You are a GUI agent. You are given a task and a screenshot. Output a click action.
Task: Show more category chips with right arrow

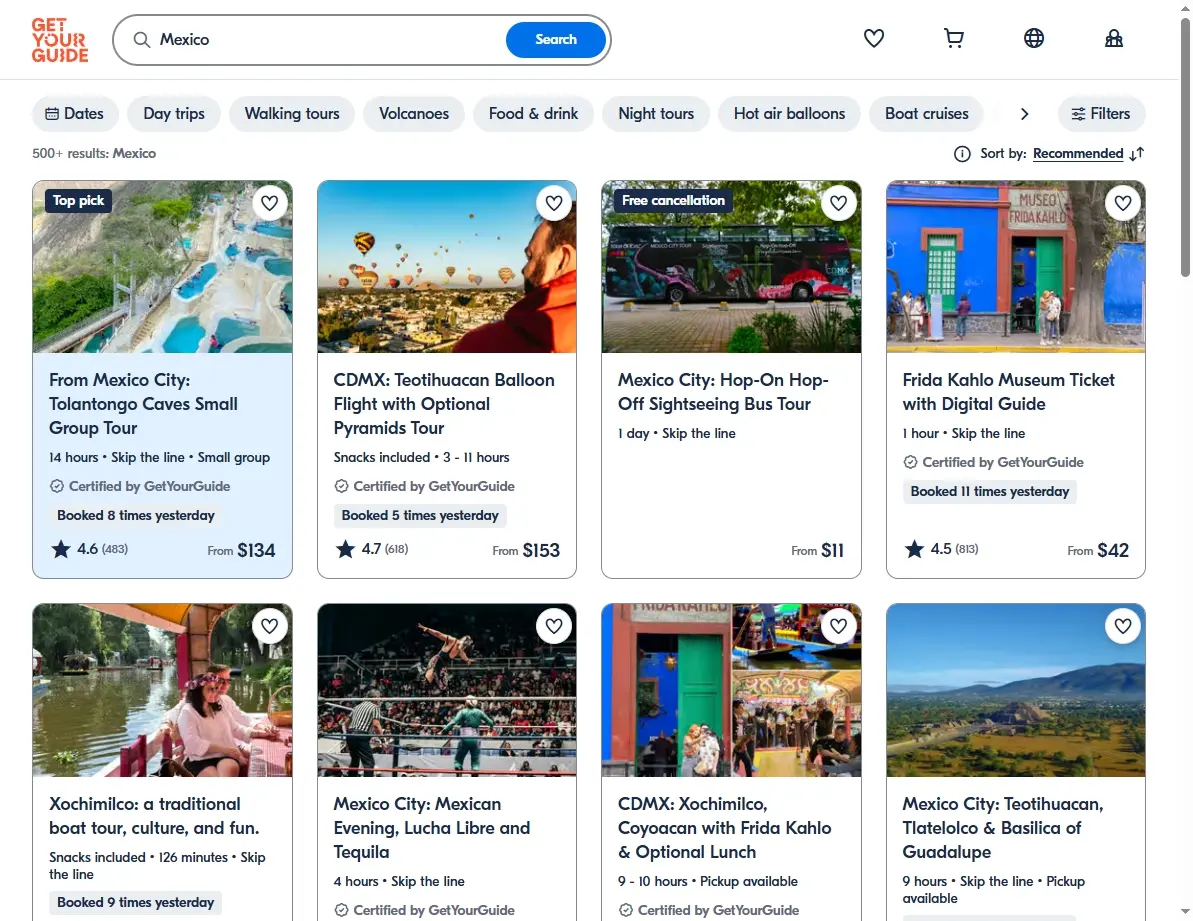click(1024, 114)
